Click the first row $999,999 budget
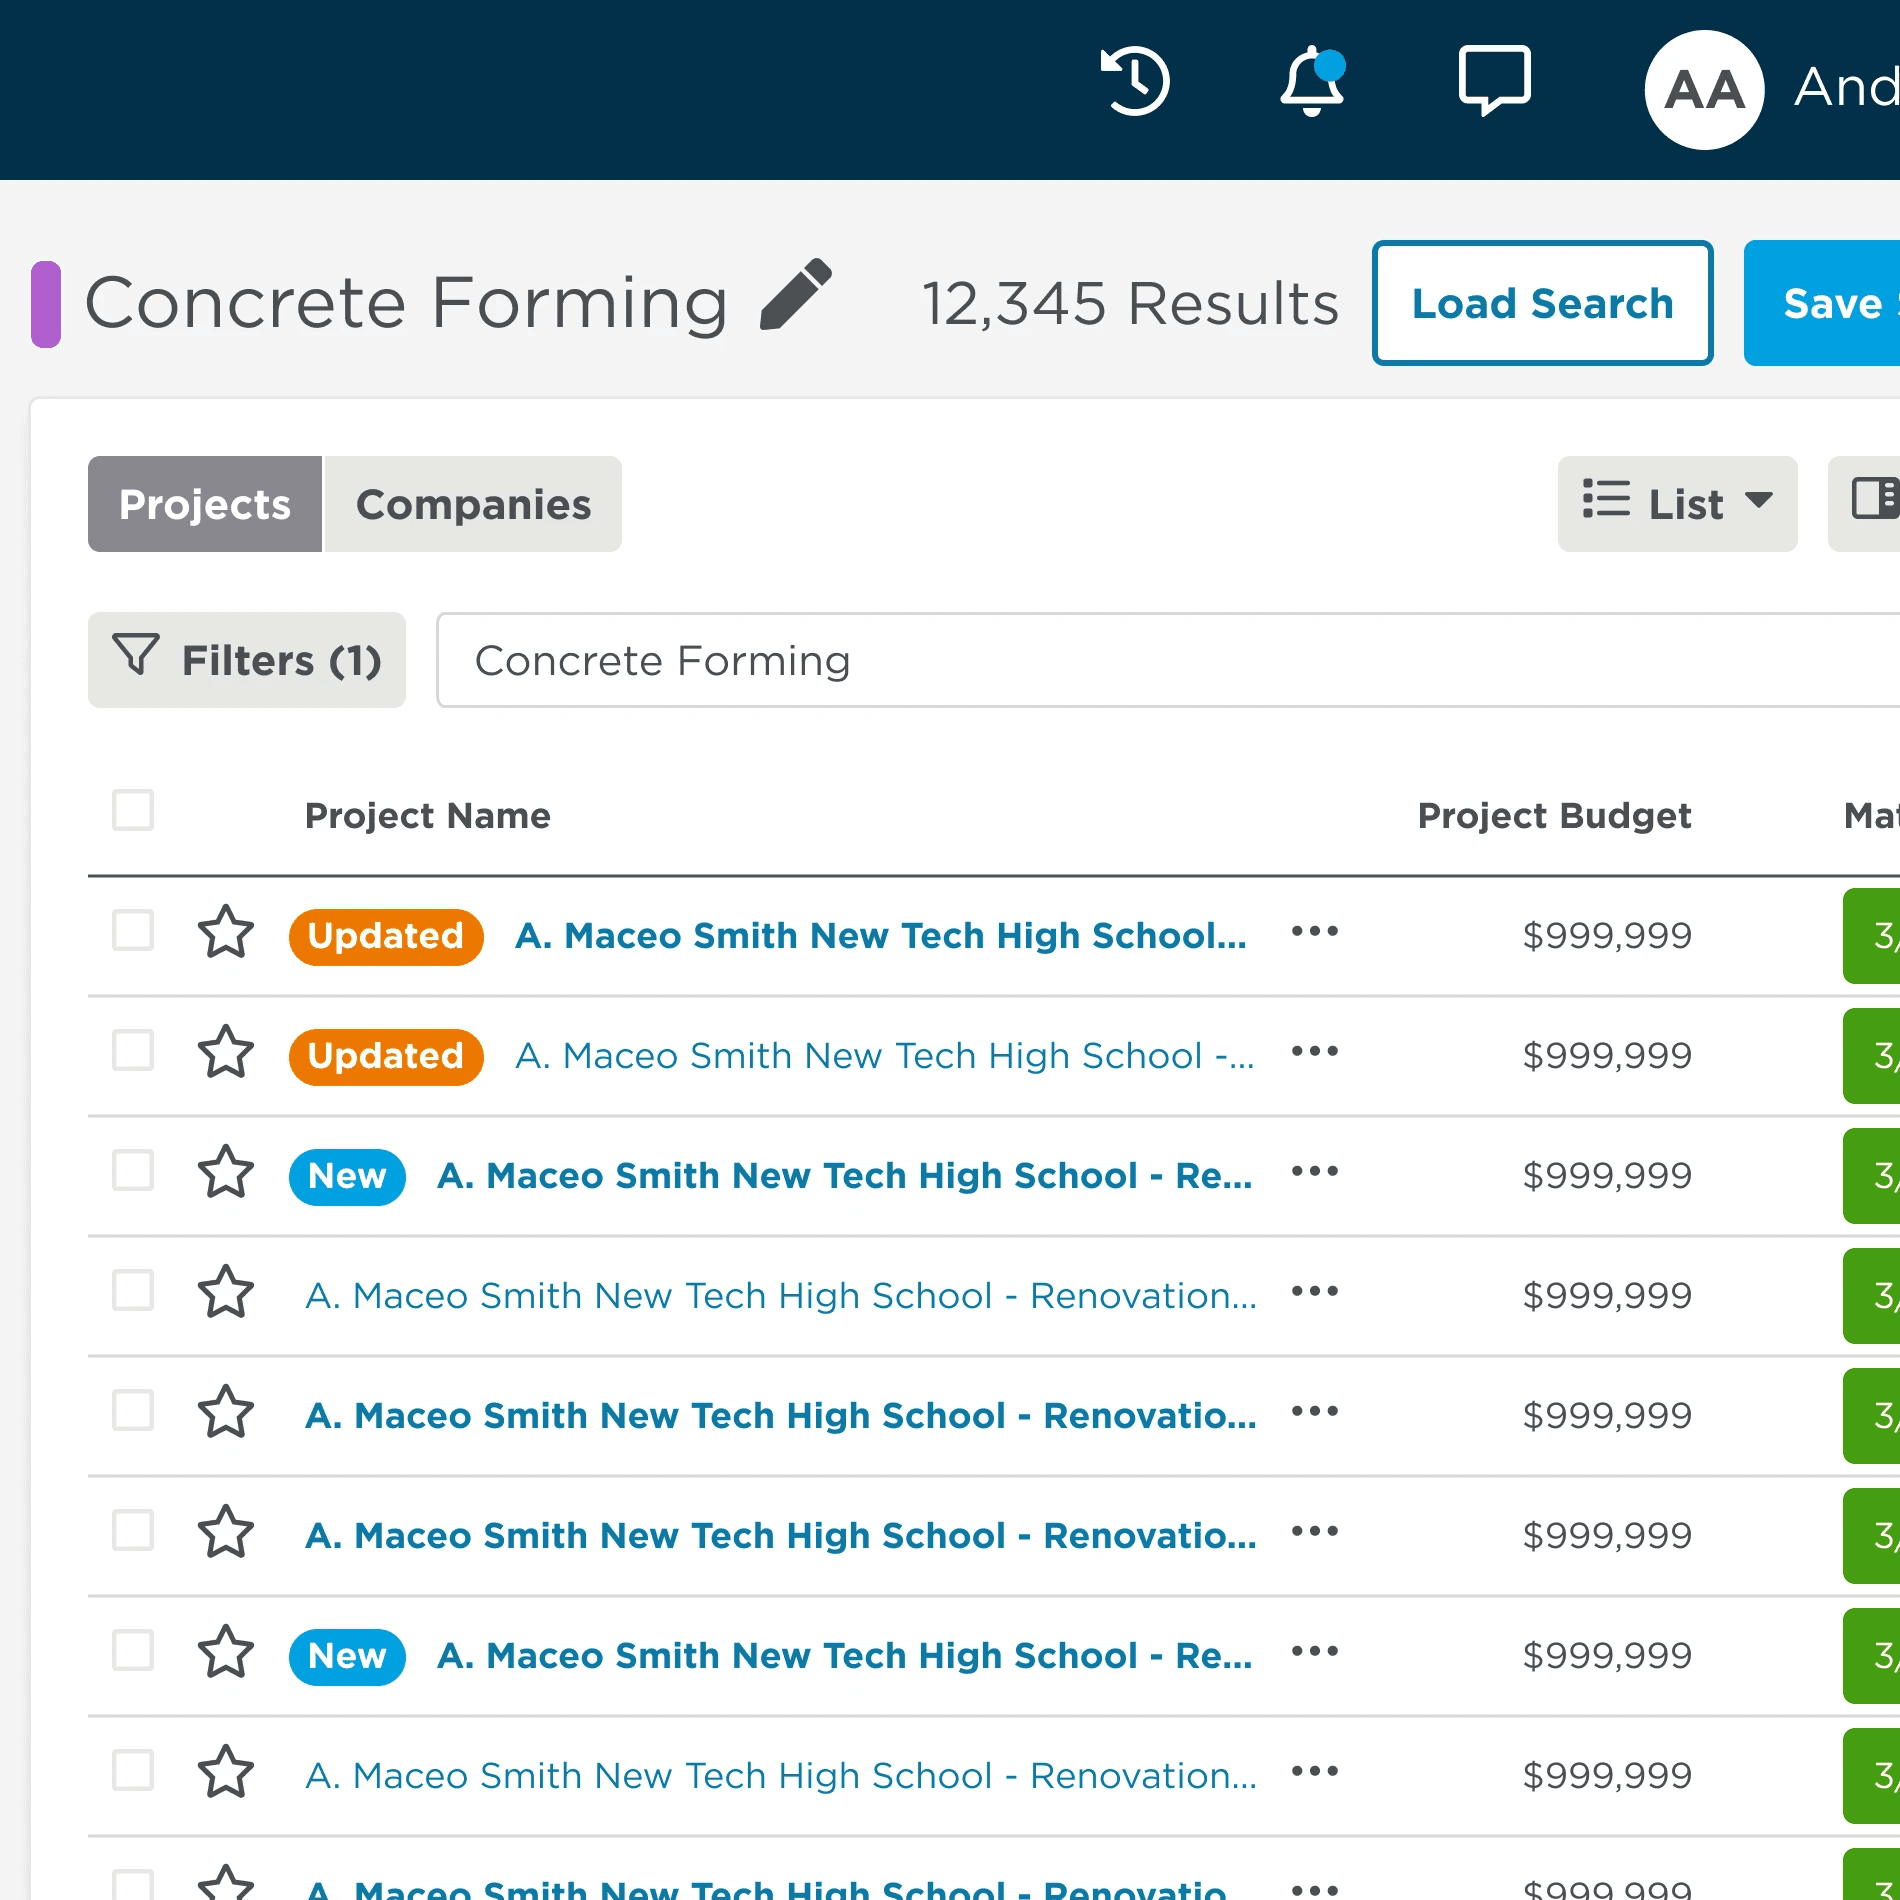Viewport: 1900px width, 1900px height. click(1607, 936)
